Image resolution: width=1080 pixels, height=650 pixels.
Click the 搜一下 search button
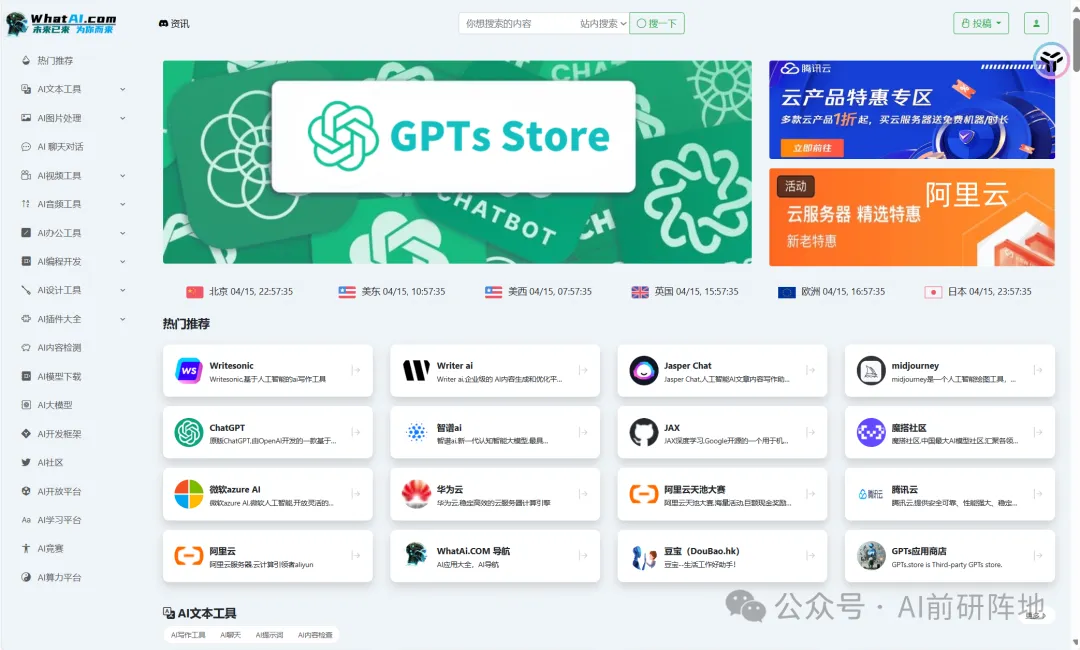(656, 23)
